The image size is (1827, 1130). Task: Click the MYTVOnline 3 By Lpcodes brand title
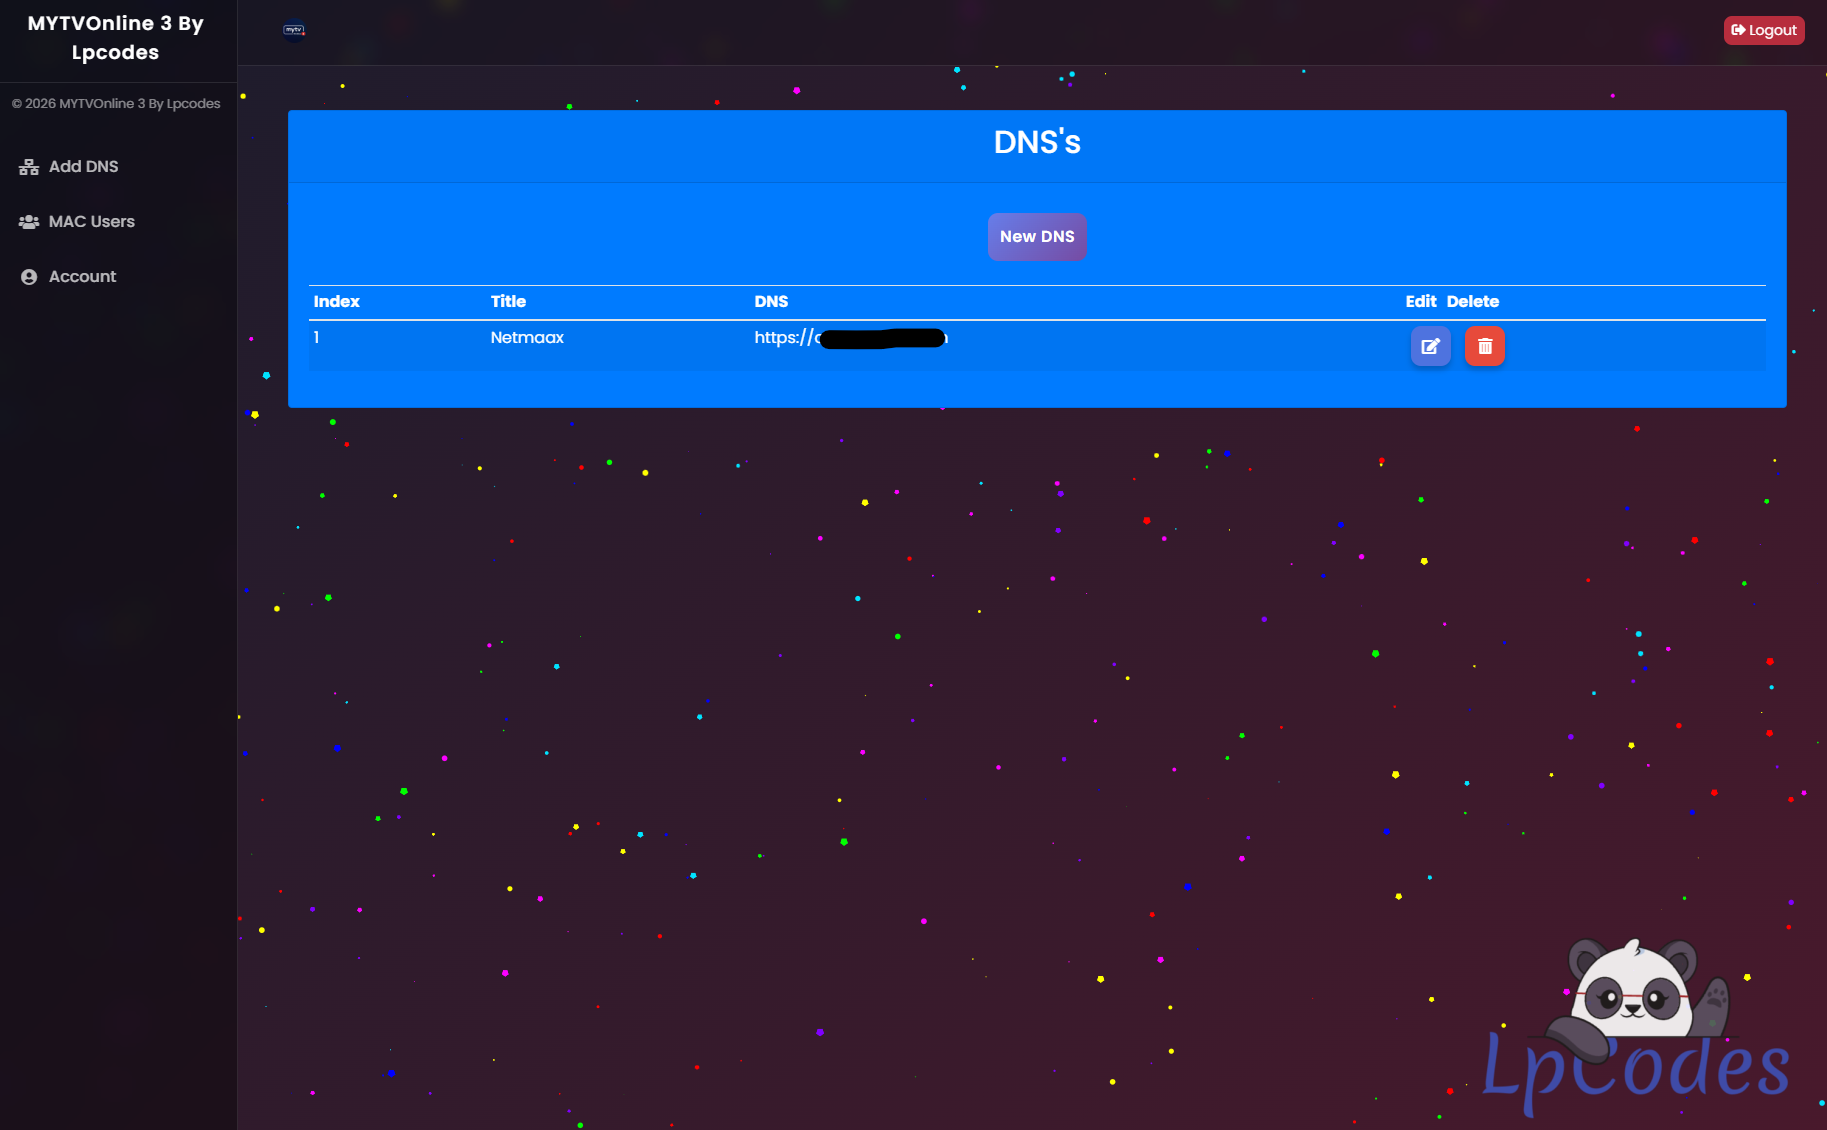click(116, 38)
